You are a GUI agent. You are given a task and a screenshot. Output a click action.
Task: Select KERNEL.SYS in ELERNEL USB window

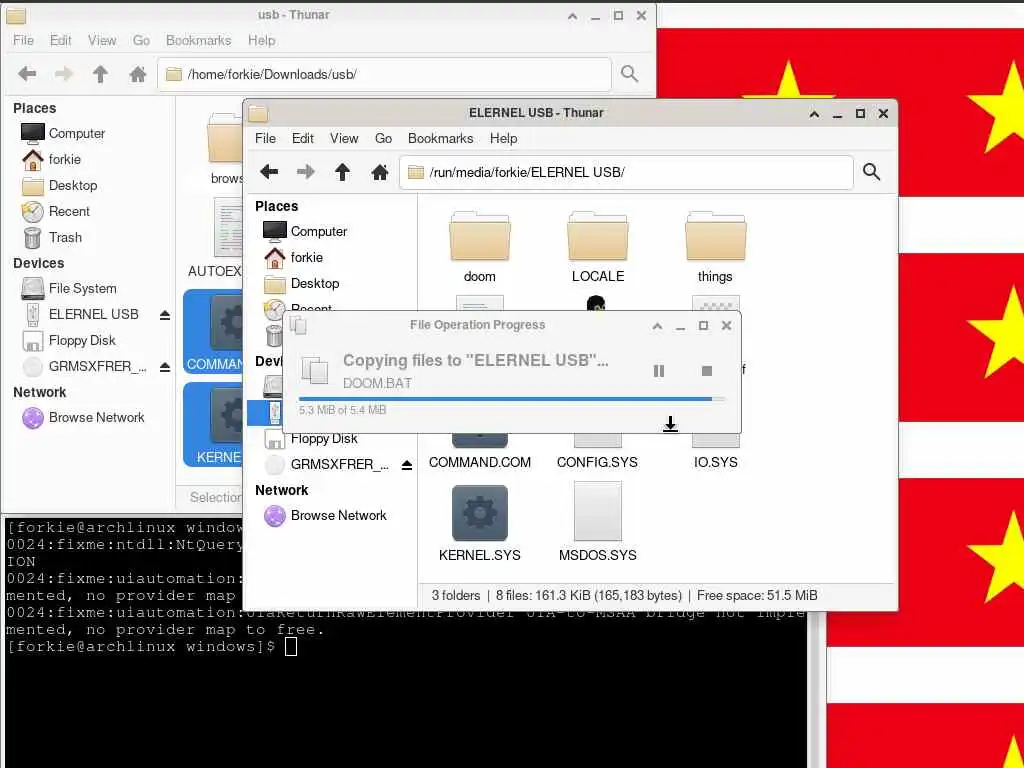click(479, 523)
